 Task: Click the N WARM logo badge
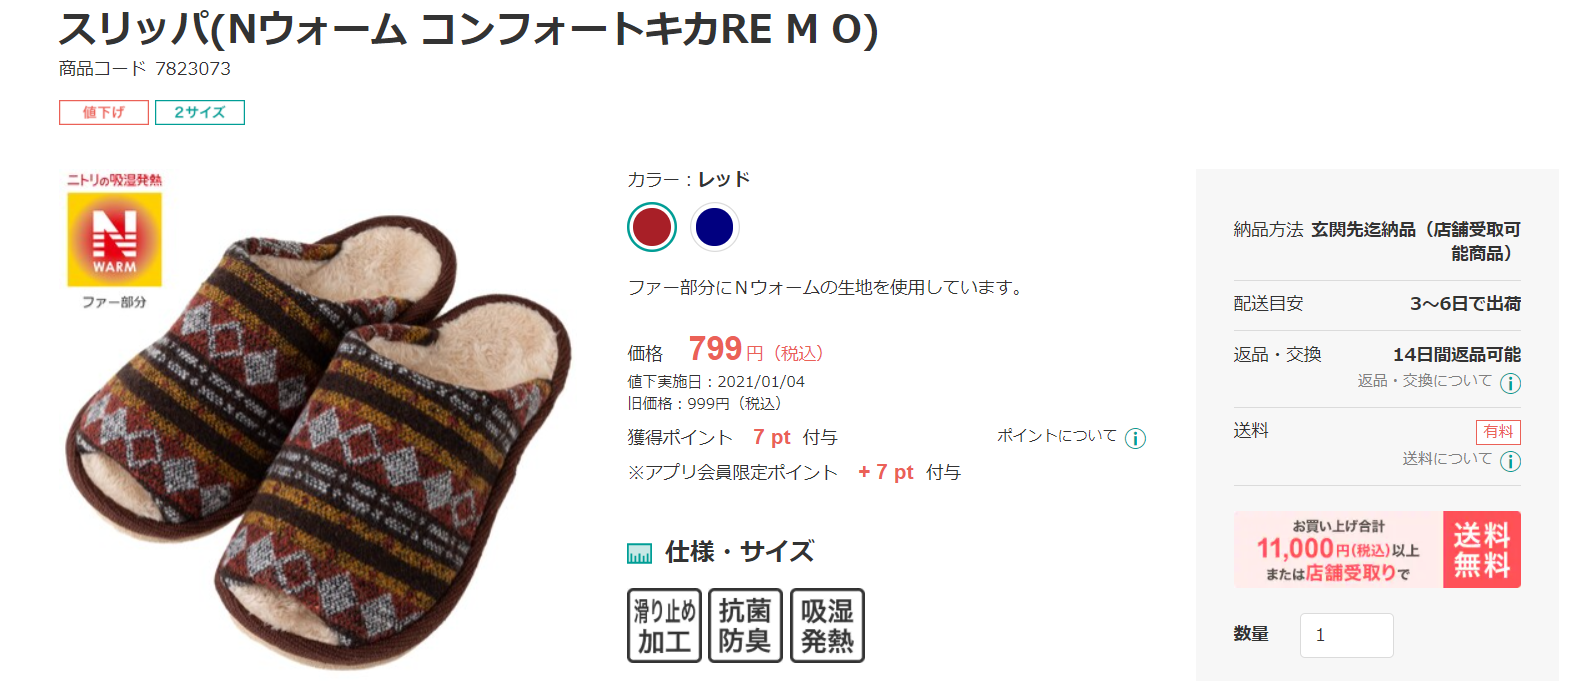point(114,240)
